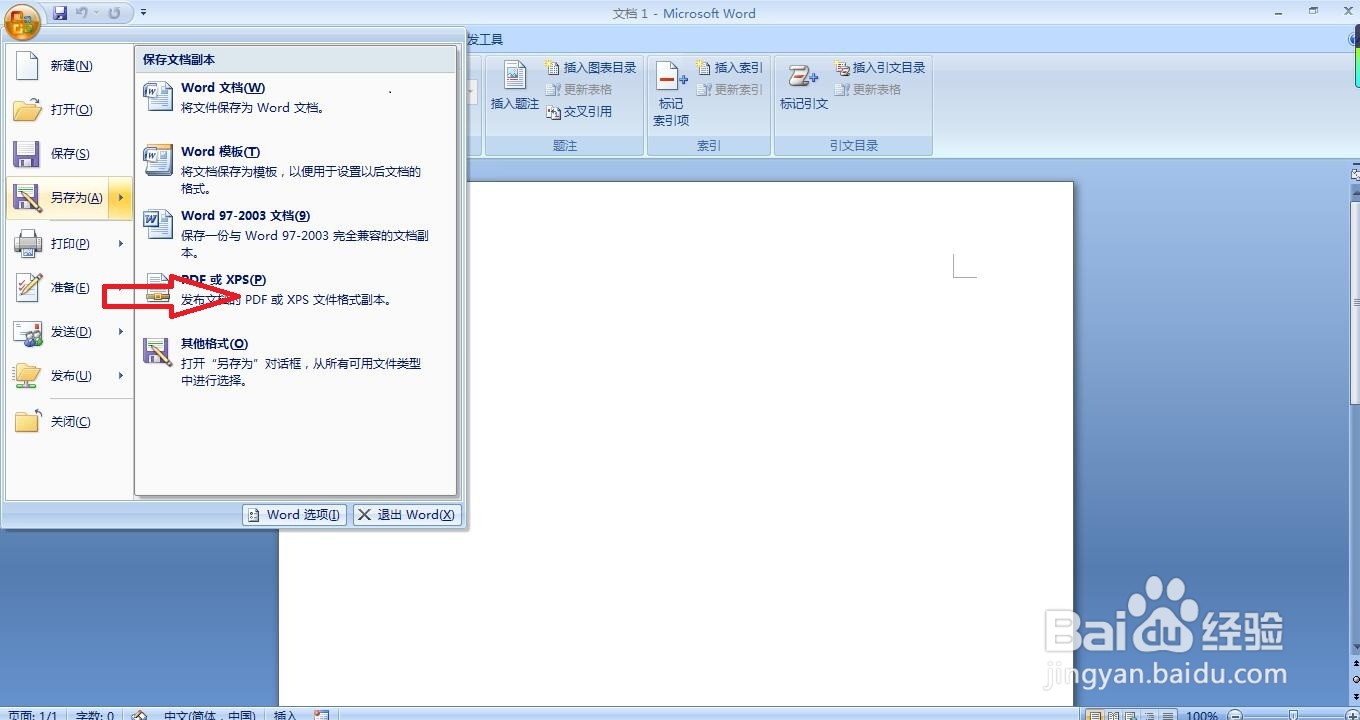Switch to Print Layout view in the status bar
Screen dimensions: 1360x720
[x=1096, y=716]
